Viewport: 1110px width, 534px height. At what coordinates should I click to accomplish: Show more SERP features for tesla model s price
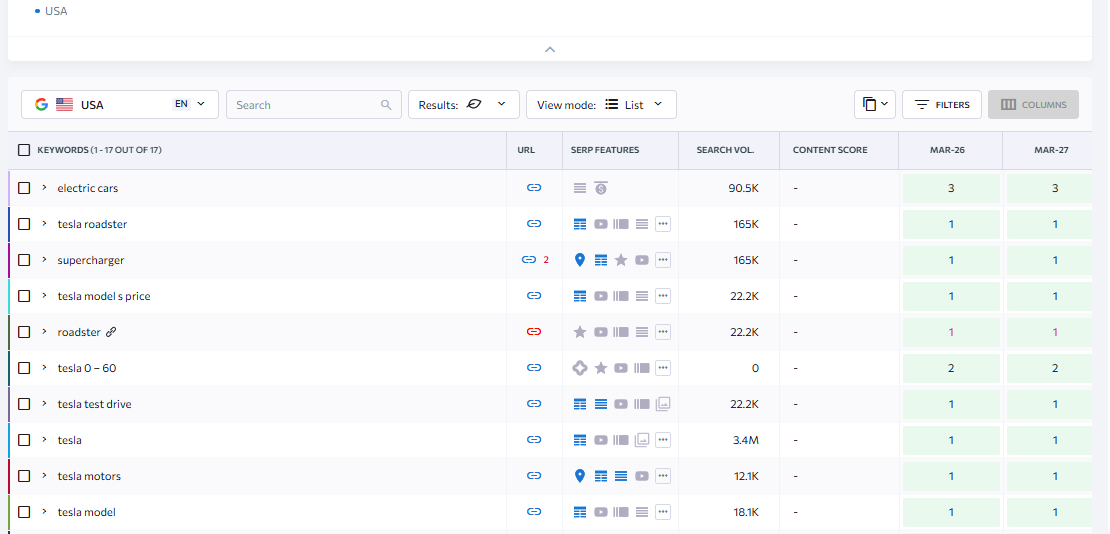tap(663, 295)
